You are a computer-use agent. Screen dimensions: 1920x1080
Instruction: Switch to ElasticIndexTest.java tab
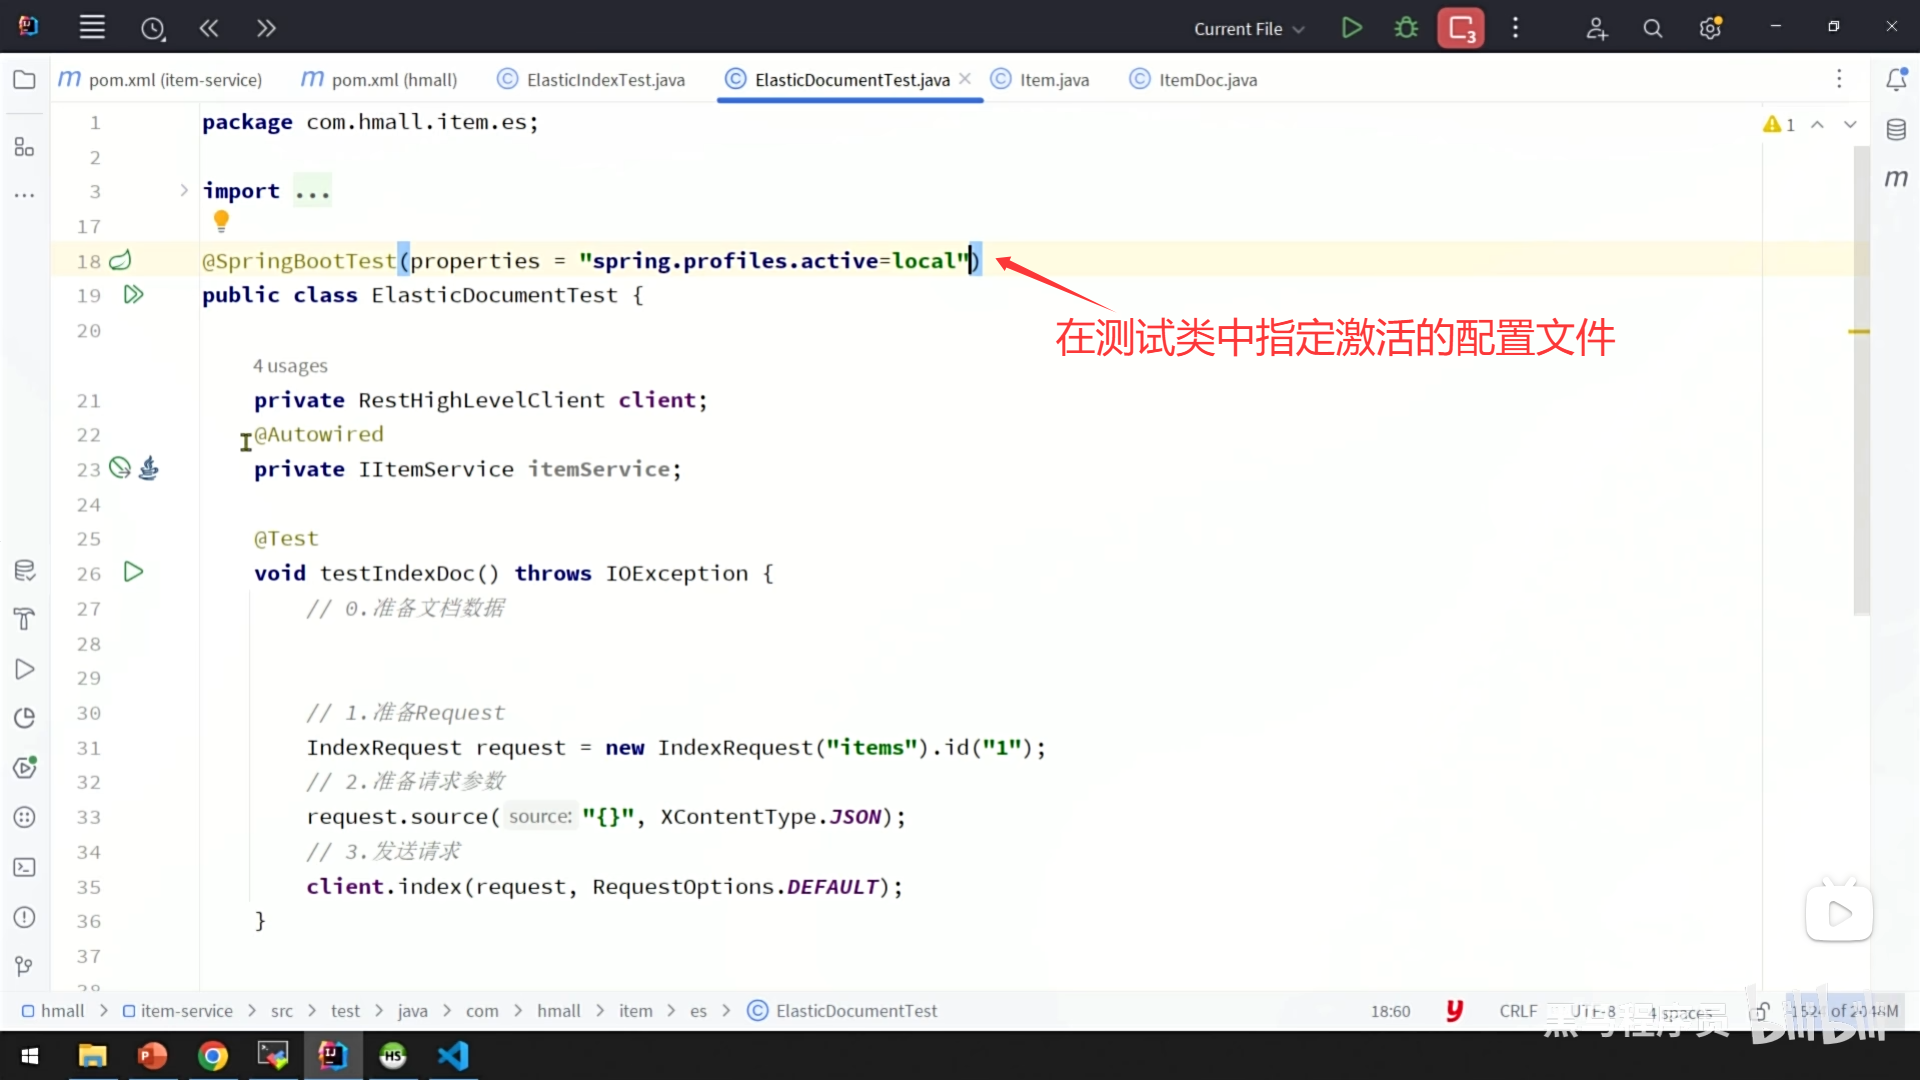604,80
